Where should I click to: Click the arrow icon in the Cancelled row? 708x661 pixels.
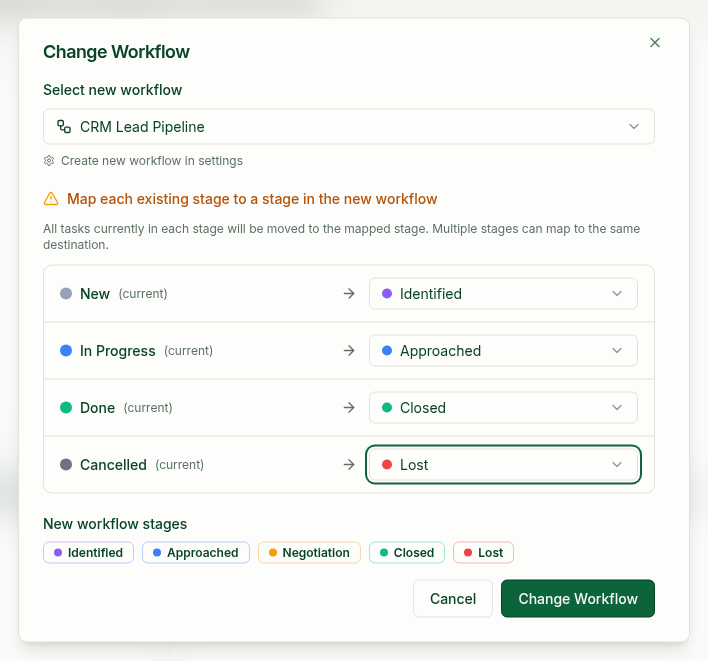click(x=349, y=464)
